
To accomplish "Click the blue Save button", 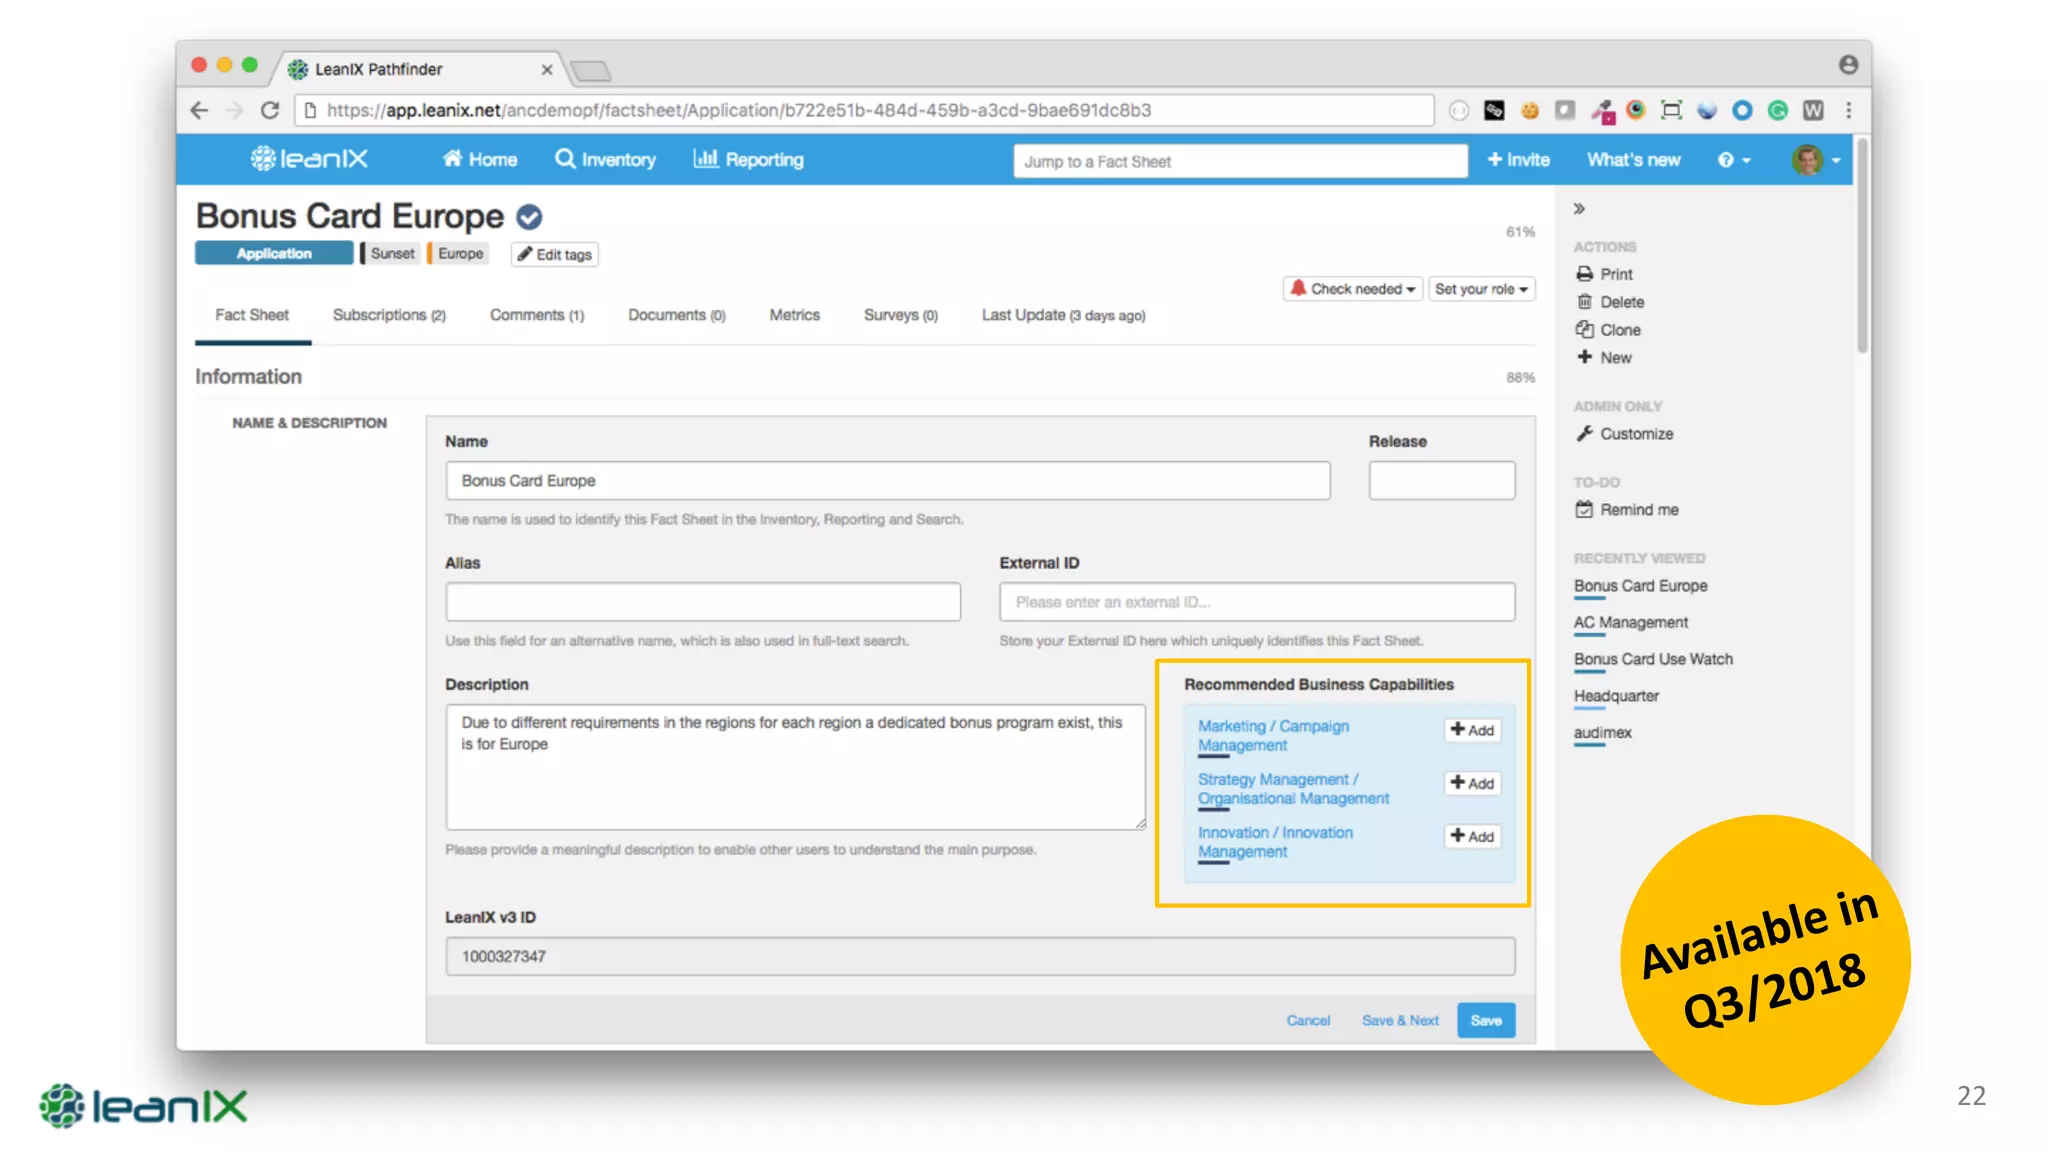I will (1485, 1020).
